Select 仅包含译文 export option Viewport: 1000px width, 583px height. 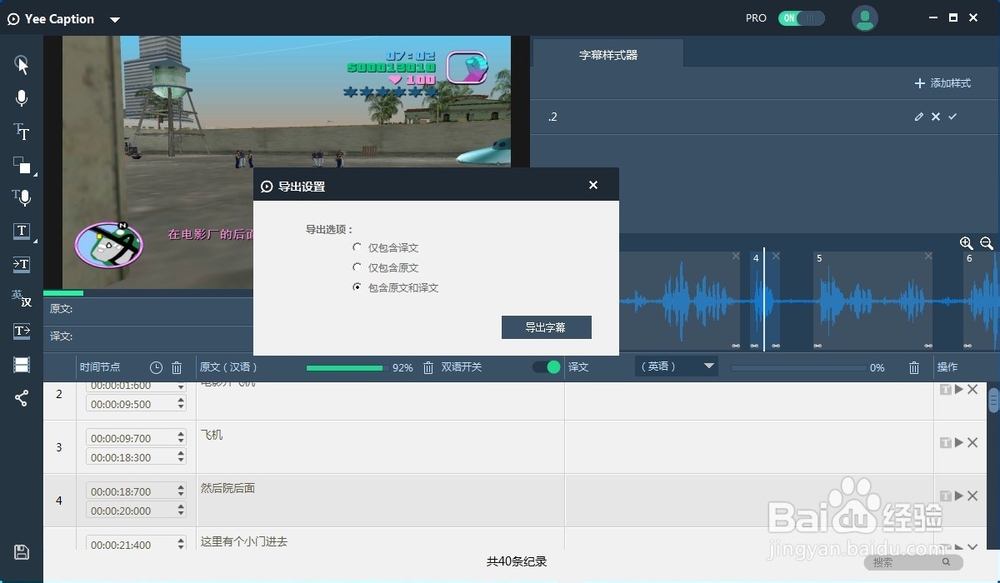(x=357, y=247)
